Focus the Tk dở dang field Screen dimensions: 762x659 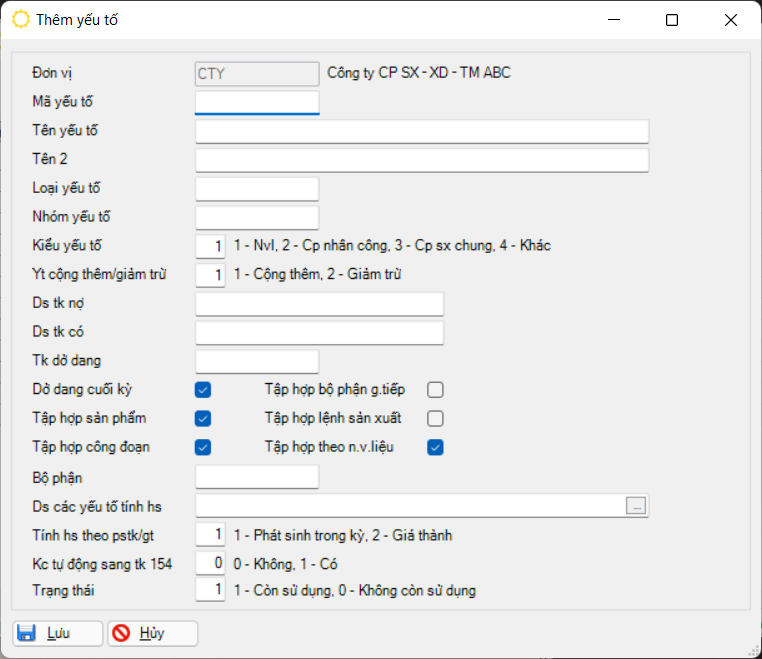tap(257, 361)
